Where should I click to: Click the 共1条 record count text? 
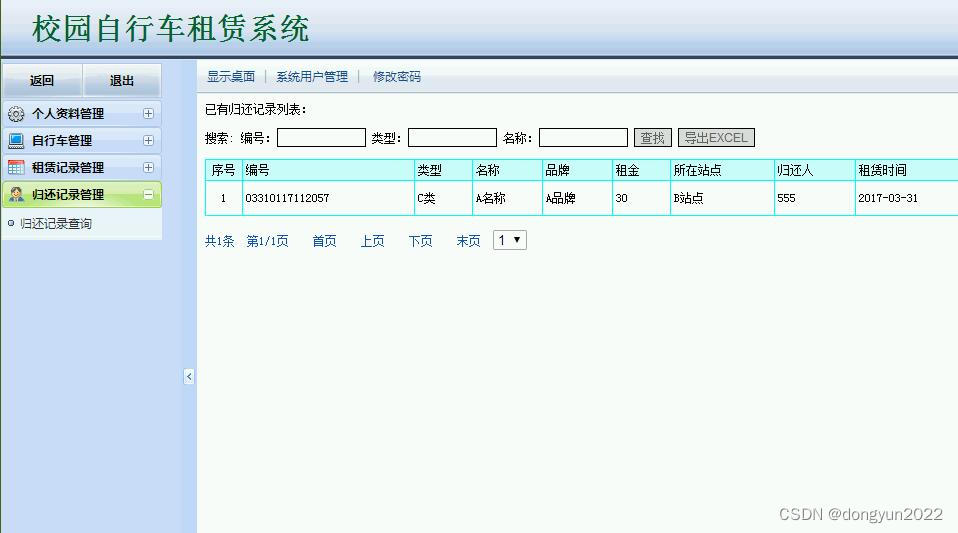219,241
